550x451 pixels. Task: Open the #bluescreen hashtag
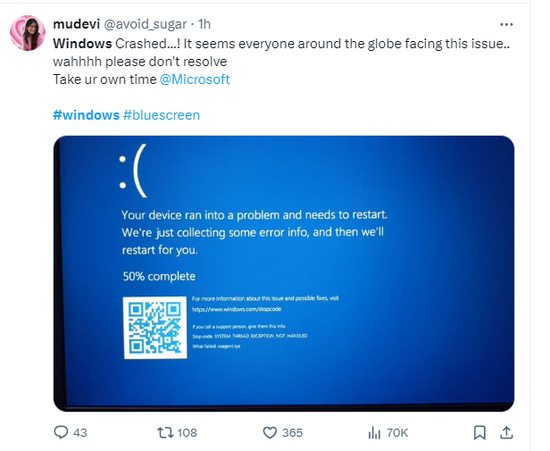pyautogui.click(x=161, y=115)
